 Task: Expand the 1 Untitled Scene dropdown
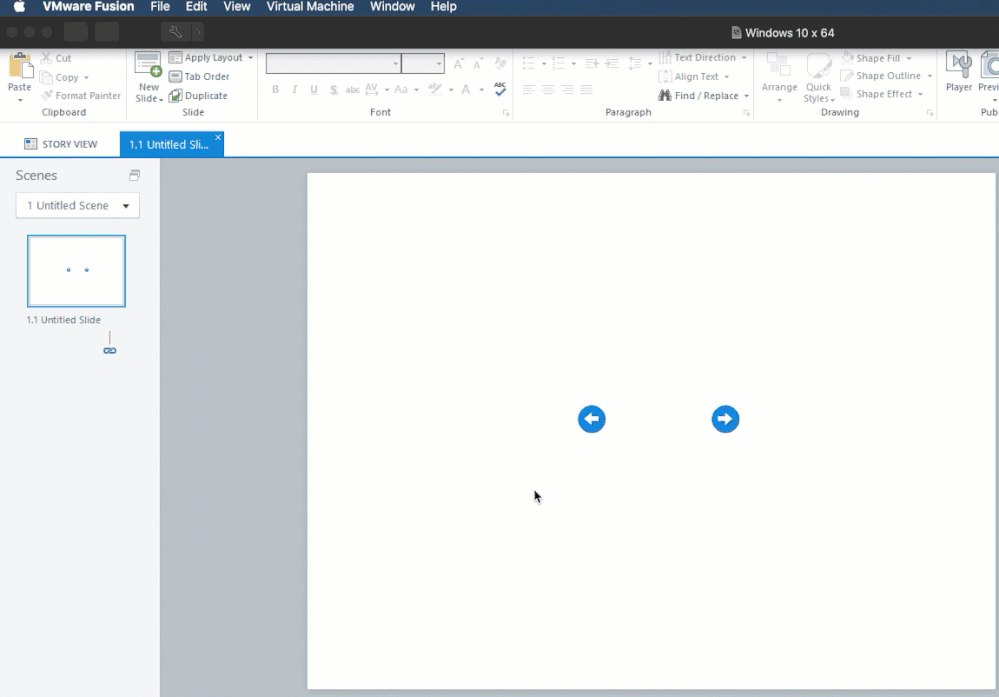coord(78,206)
